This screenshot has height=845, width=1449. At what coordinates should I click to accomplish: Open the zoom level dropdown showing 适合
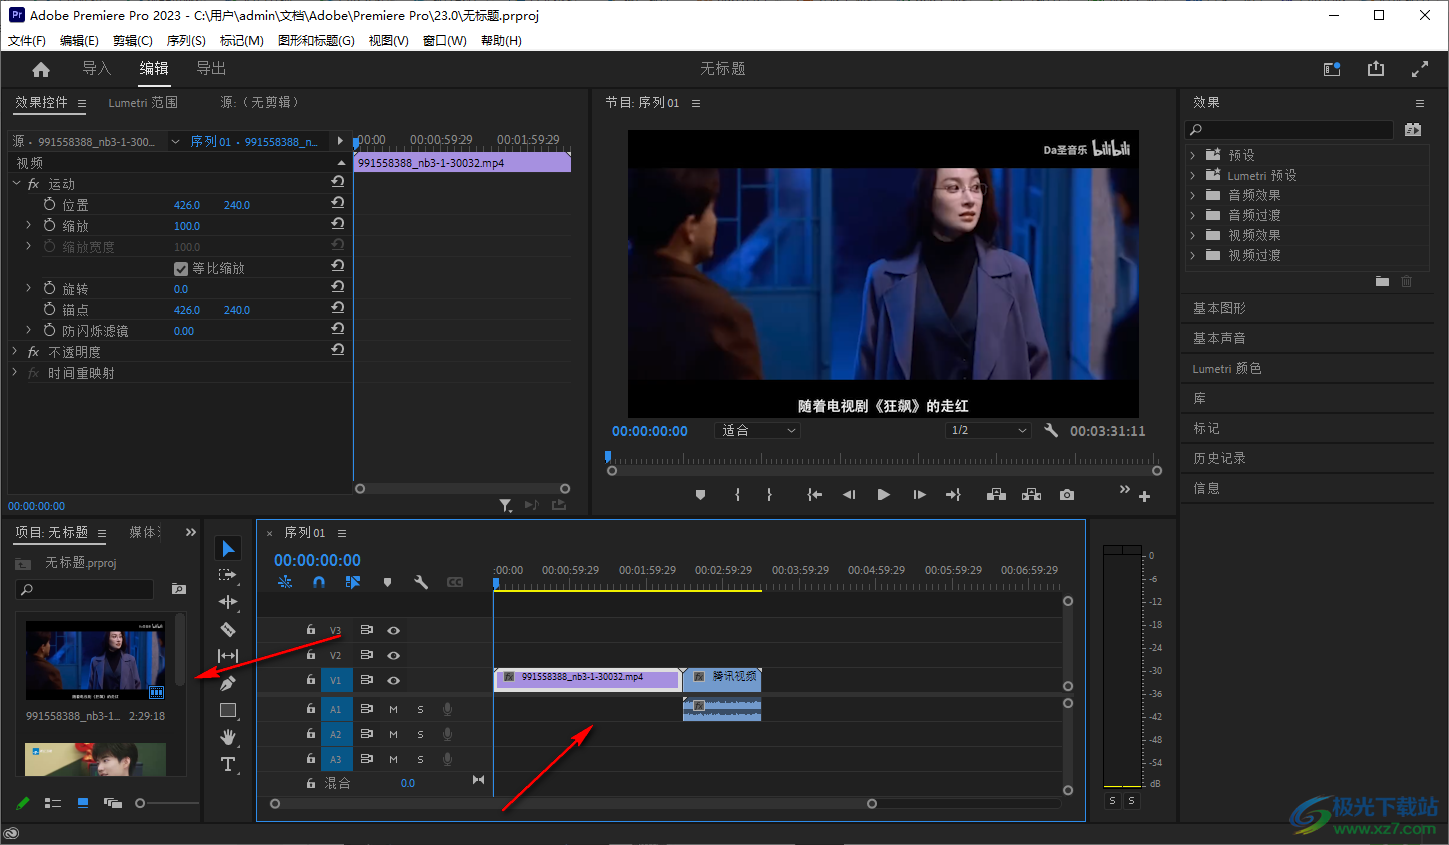pos(758,430)
